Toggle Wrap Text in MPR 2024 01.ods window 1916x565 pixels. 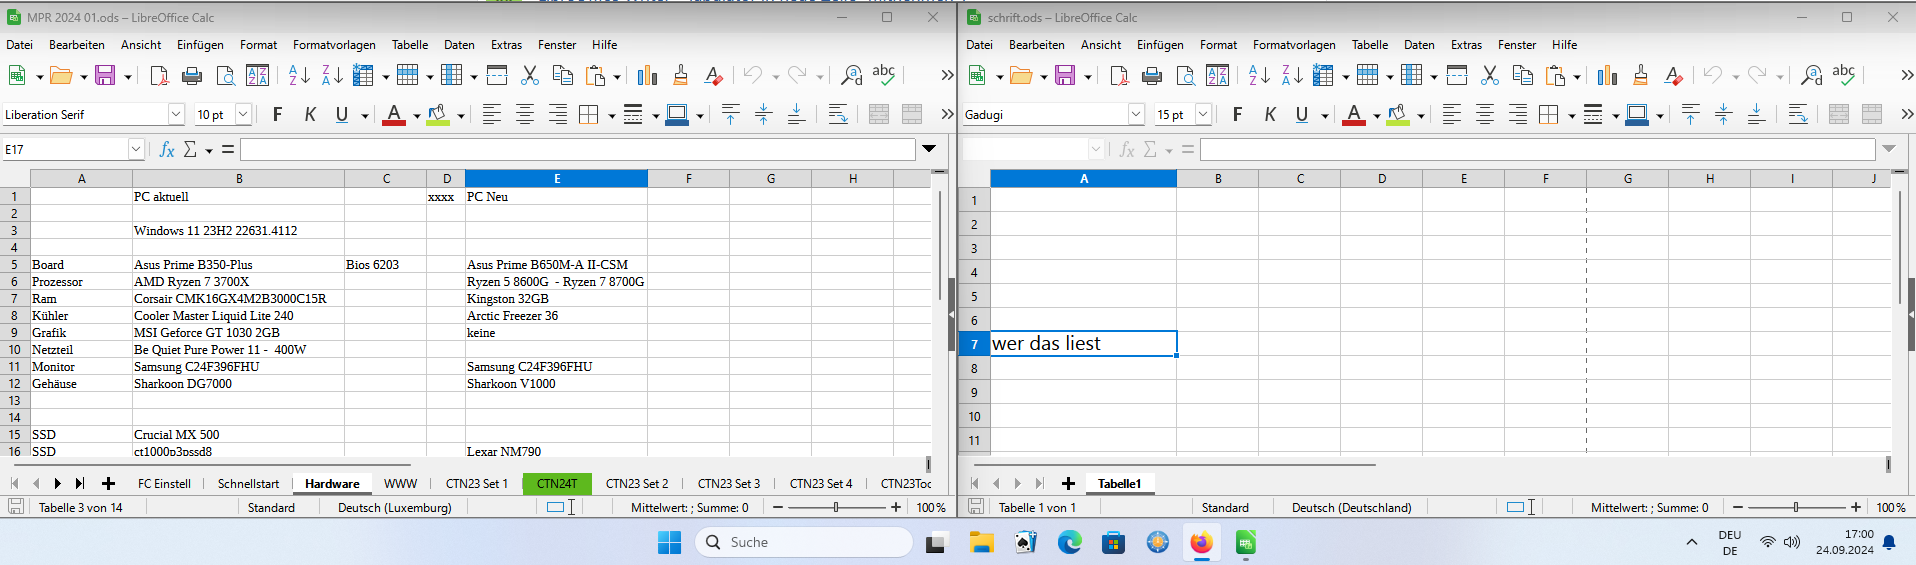pyautogui.click(x=838, y=115)
